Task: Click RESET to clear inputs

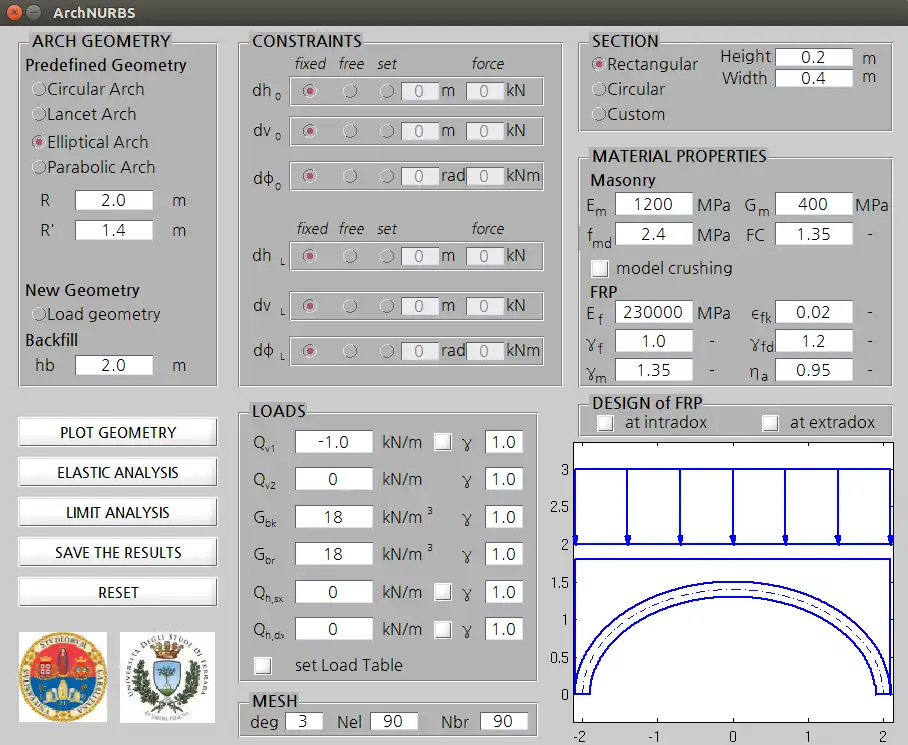Action: point(117,592)
